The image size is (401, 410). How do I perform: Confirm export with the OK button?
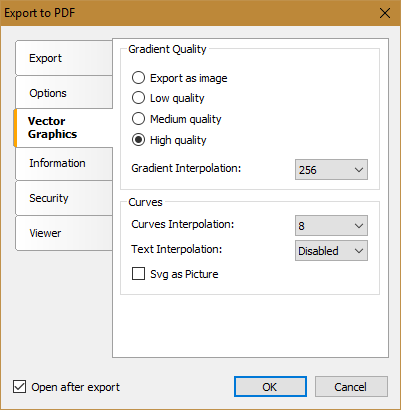[270, 387]
